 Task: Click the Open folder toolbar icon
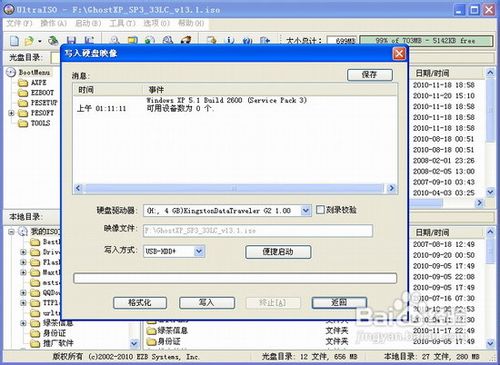tap(29, 41)
